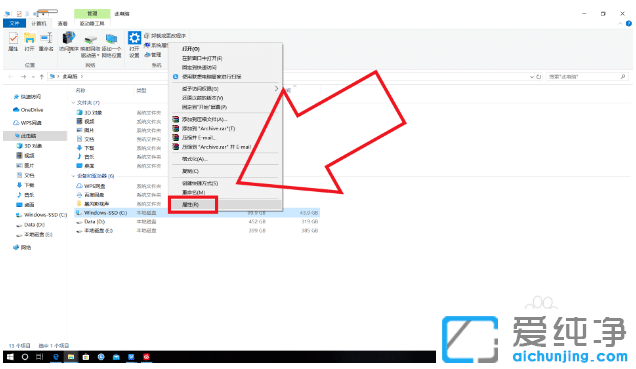Choose 添加到压缩文件(A)... menu entry
The width and height of the screenshot is (636, 369).
click(225, 119)
